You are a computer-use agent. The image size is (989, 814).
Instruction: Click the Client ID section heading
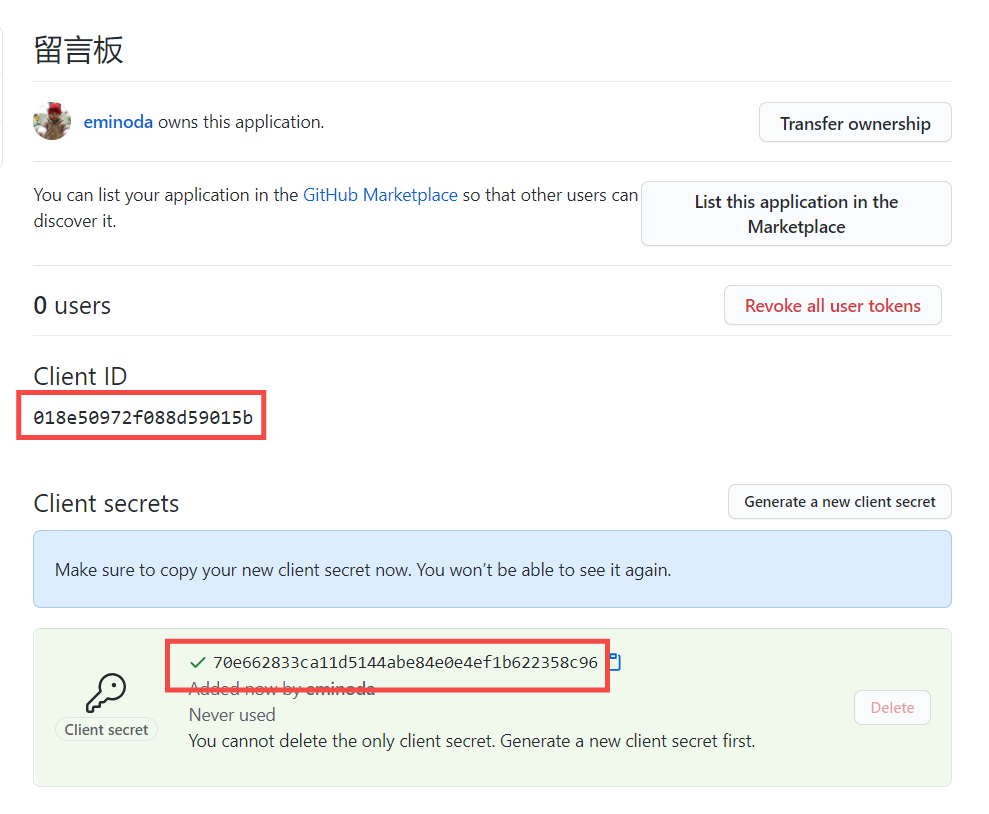click(x=80, y=376)
